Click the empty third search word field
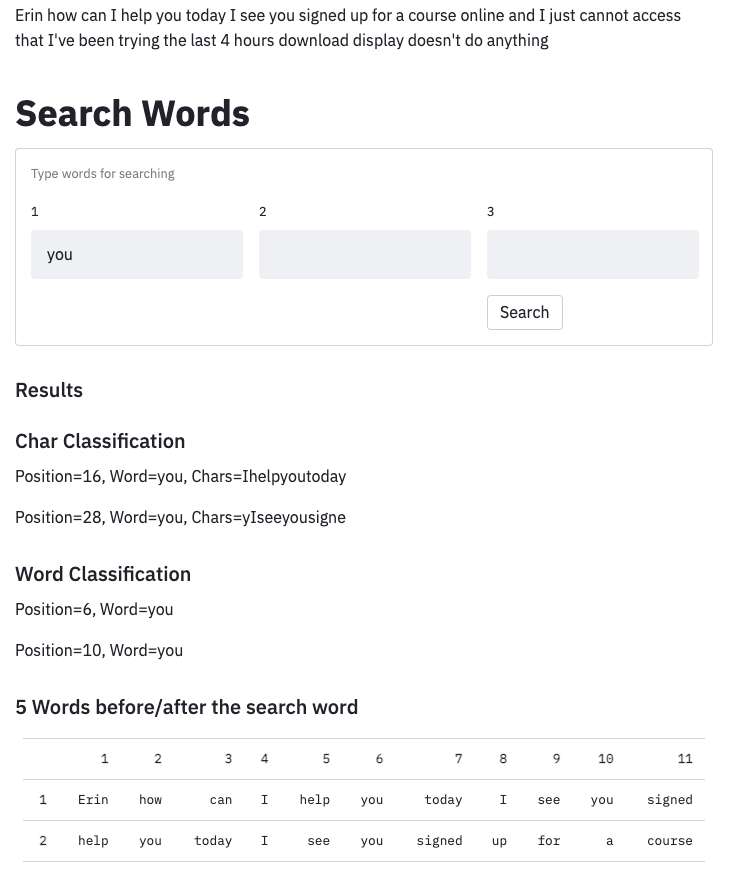The height and width of the screenshot is (880, 731). pyautogui.click(x=592, y=254)
